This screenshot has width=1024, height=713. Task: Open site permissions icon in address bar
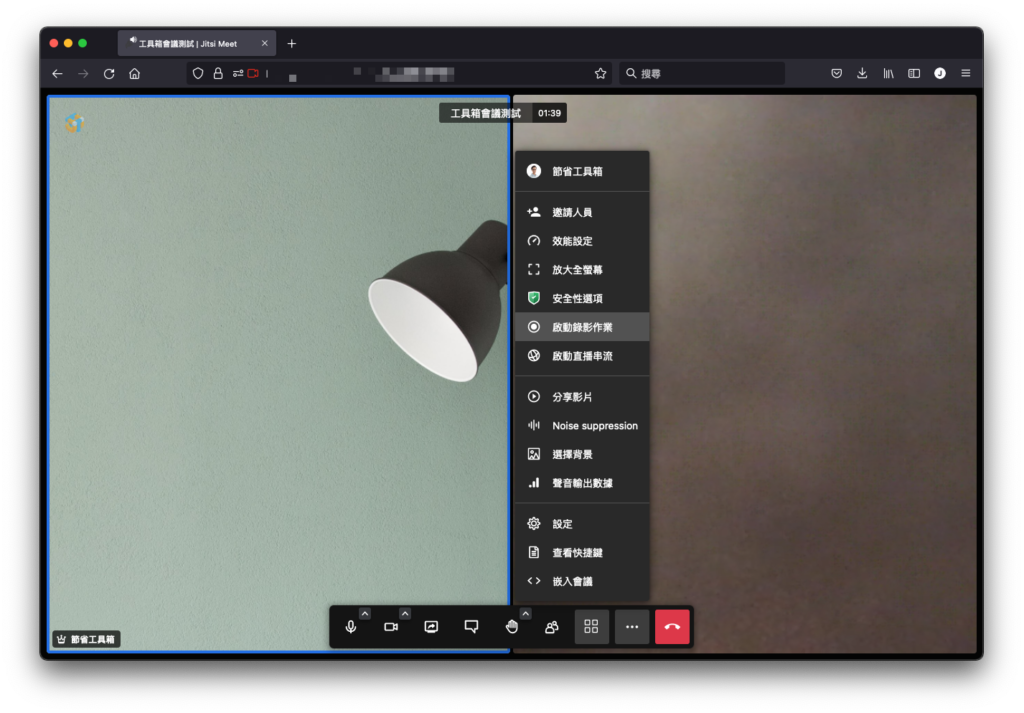(x=238, y=74)
